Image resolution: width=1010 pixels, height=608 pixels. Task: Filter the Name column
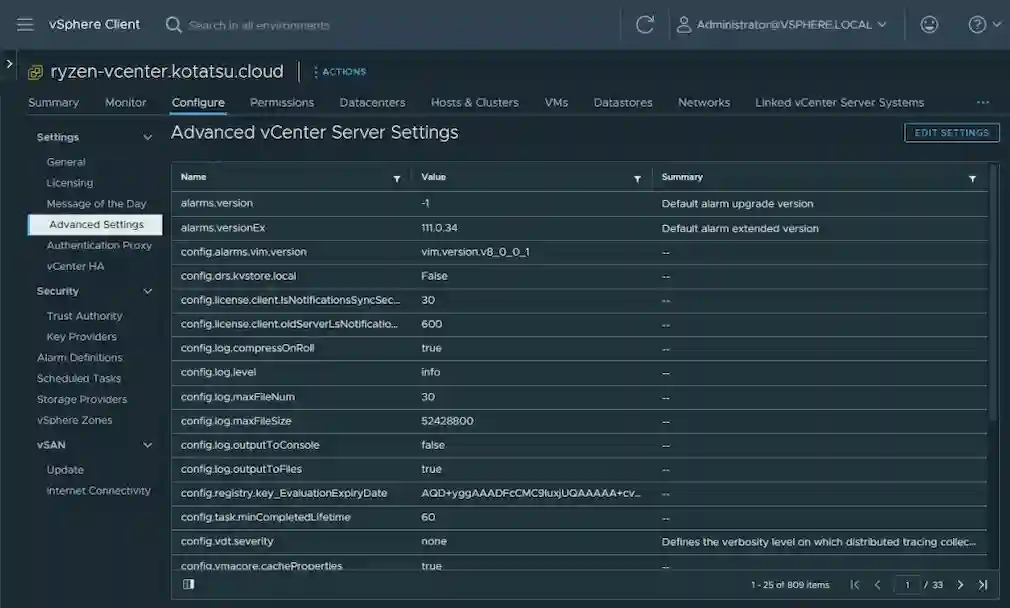[x=397, y=178]
